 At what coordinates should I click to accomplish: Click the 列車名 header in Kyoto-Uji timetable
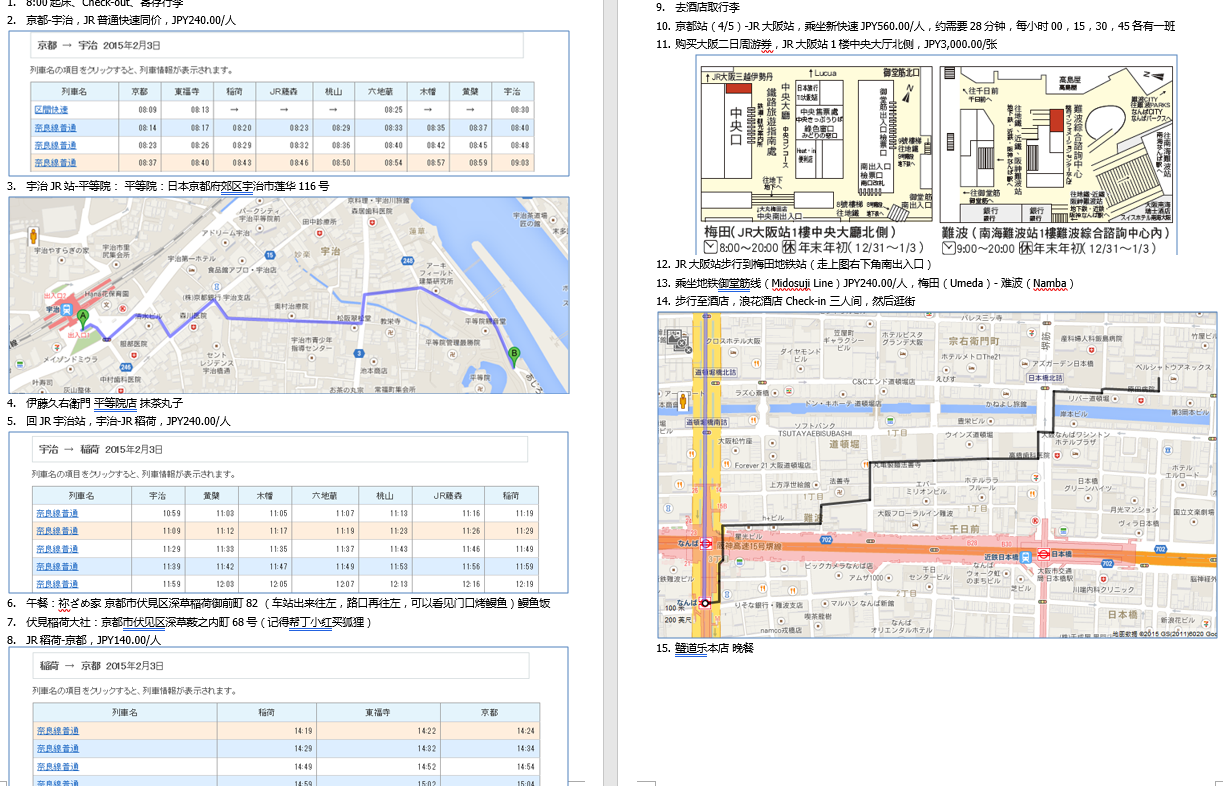point(68,91)
